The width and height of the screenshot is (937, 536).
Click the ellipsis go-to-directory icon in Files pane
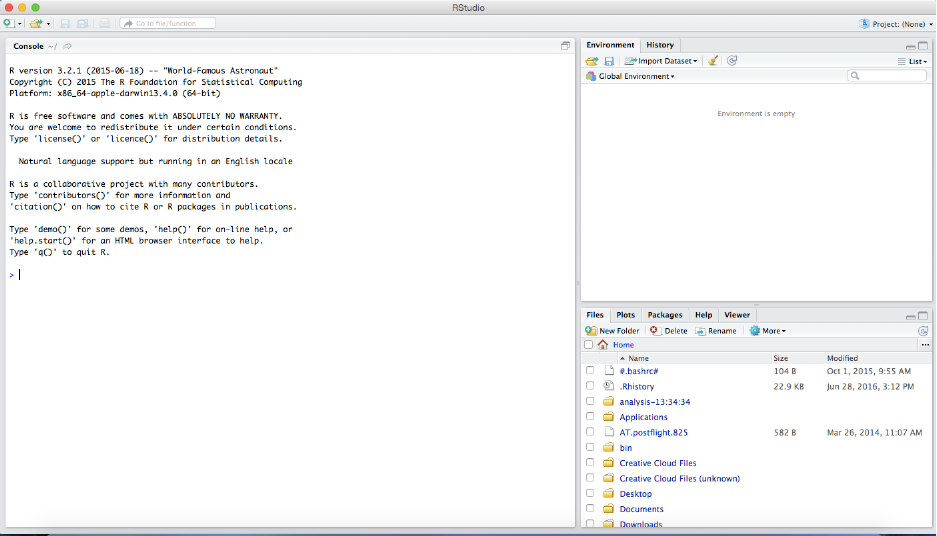pyautogui.click(x=924, y=345)
